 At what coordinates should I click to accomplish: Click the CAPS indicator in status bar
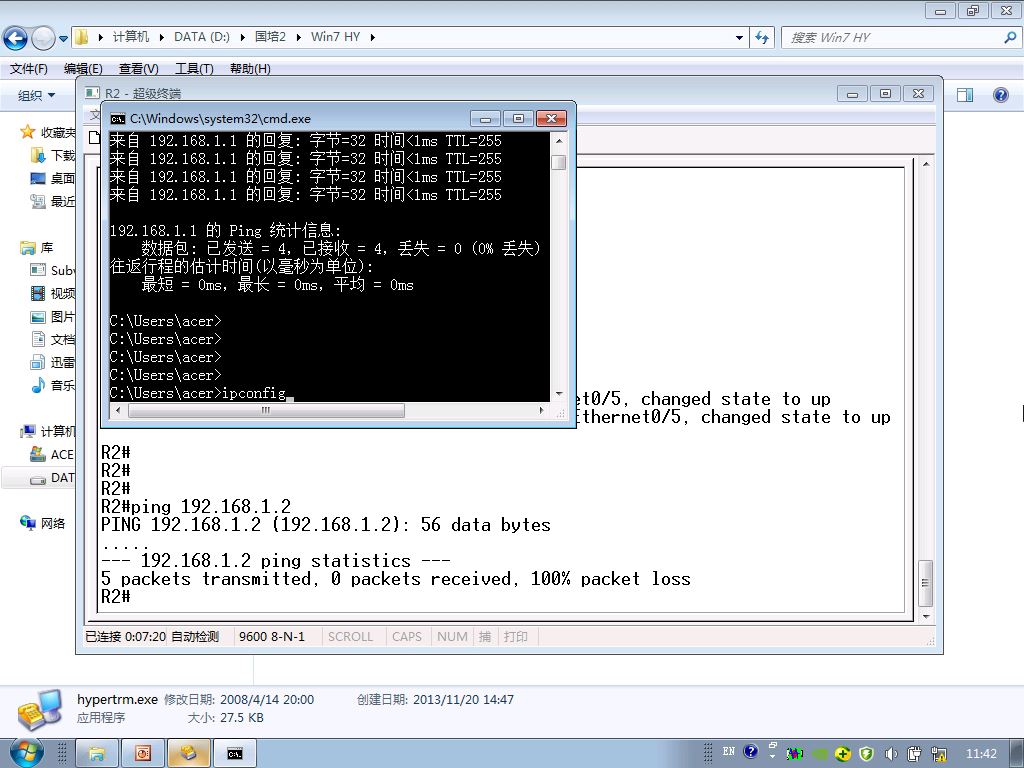point(406,636)
